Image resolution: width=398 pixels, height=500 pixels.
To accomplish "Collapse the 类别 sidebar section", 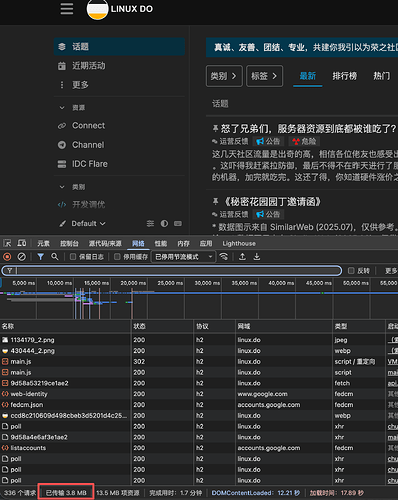I will point(62,187).
